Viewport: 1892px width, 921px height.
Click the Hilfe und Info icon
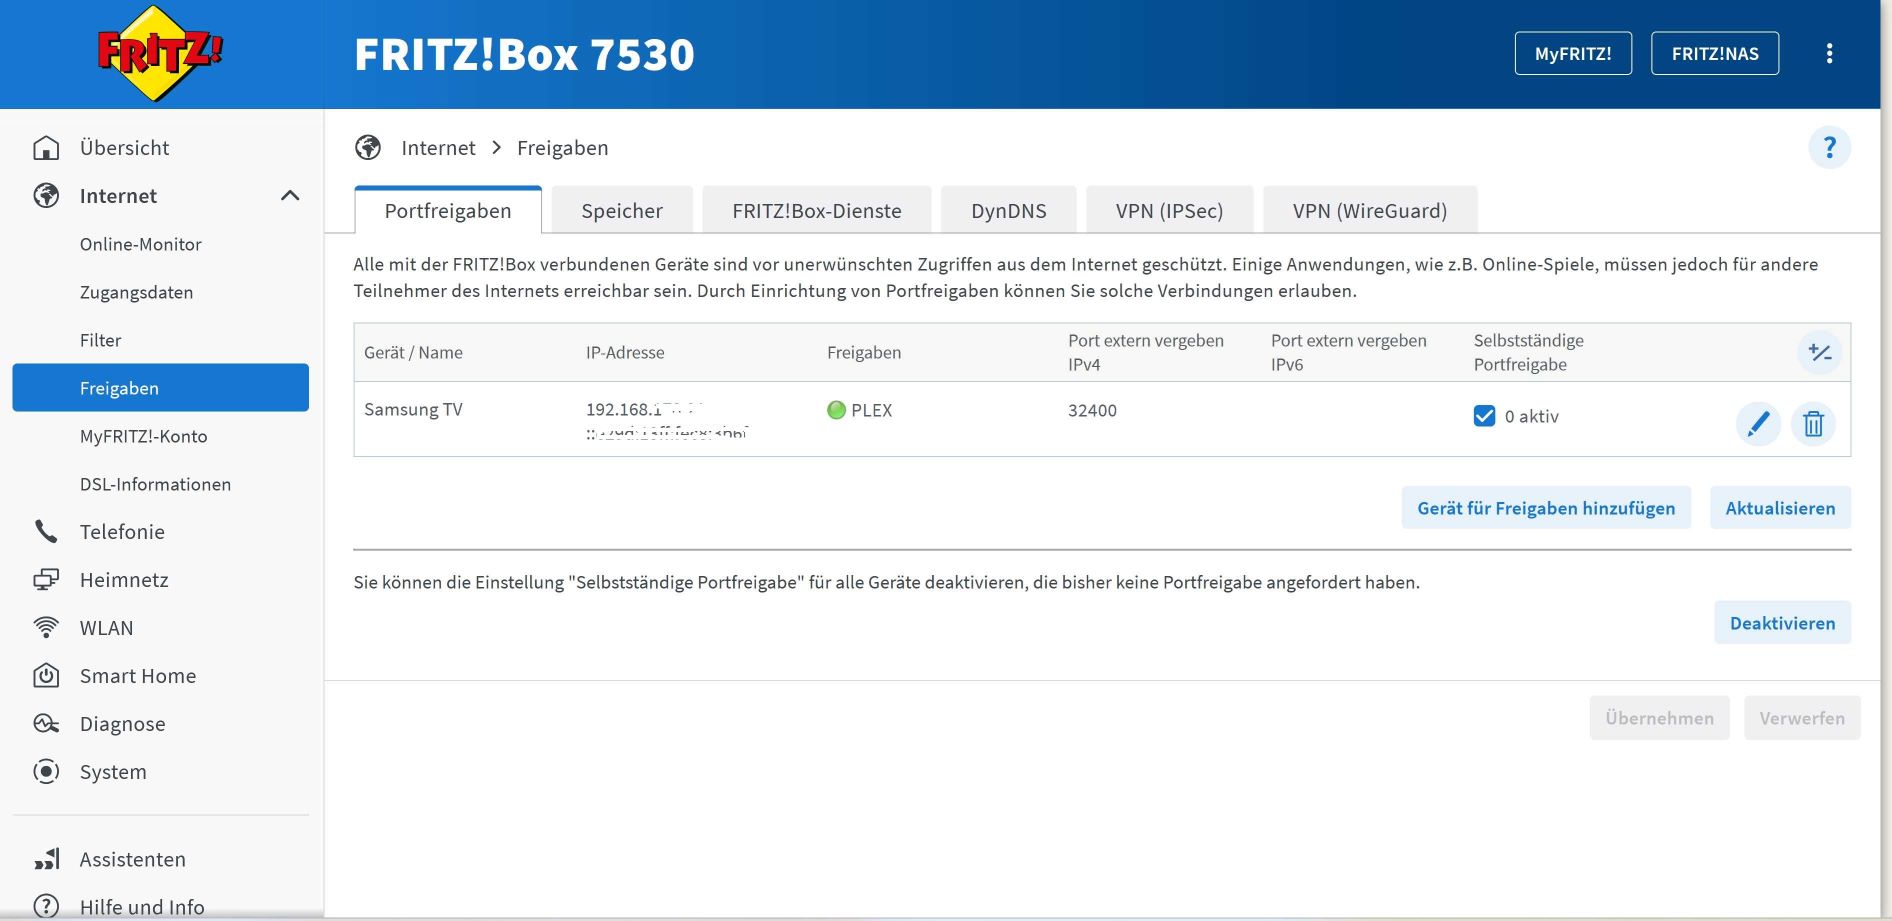(x=46, y=906)
